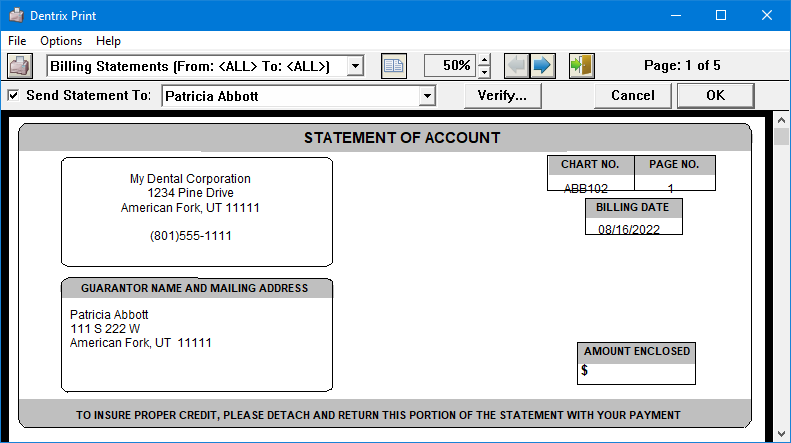This screenshot has width=791, height=443.
Task: Click the Verify... button
Action: (502, 96)
